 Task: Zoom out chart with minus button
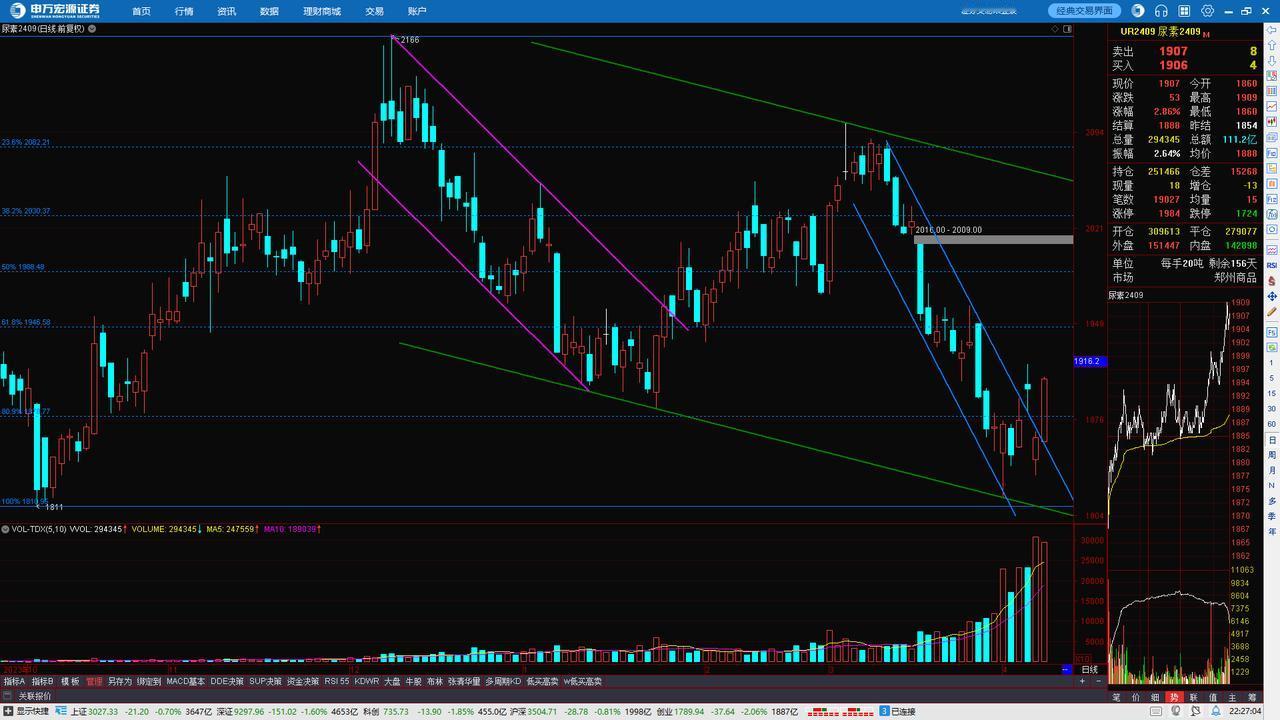(1099, 681)
